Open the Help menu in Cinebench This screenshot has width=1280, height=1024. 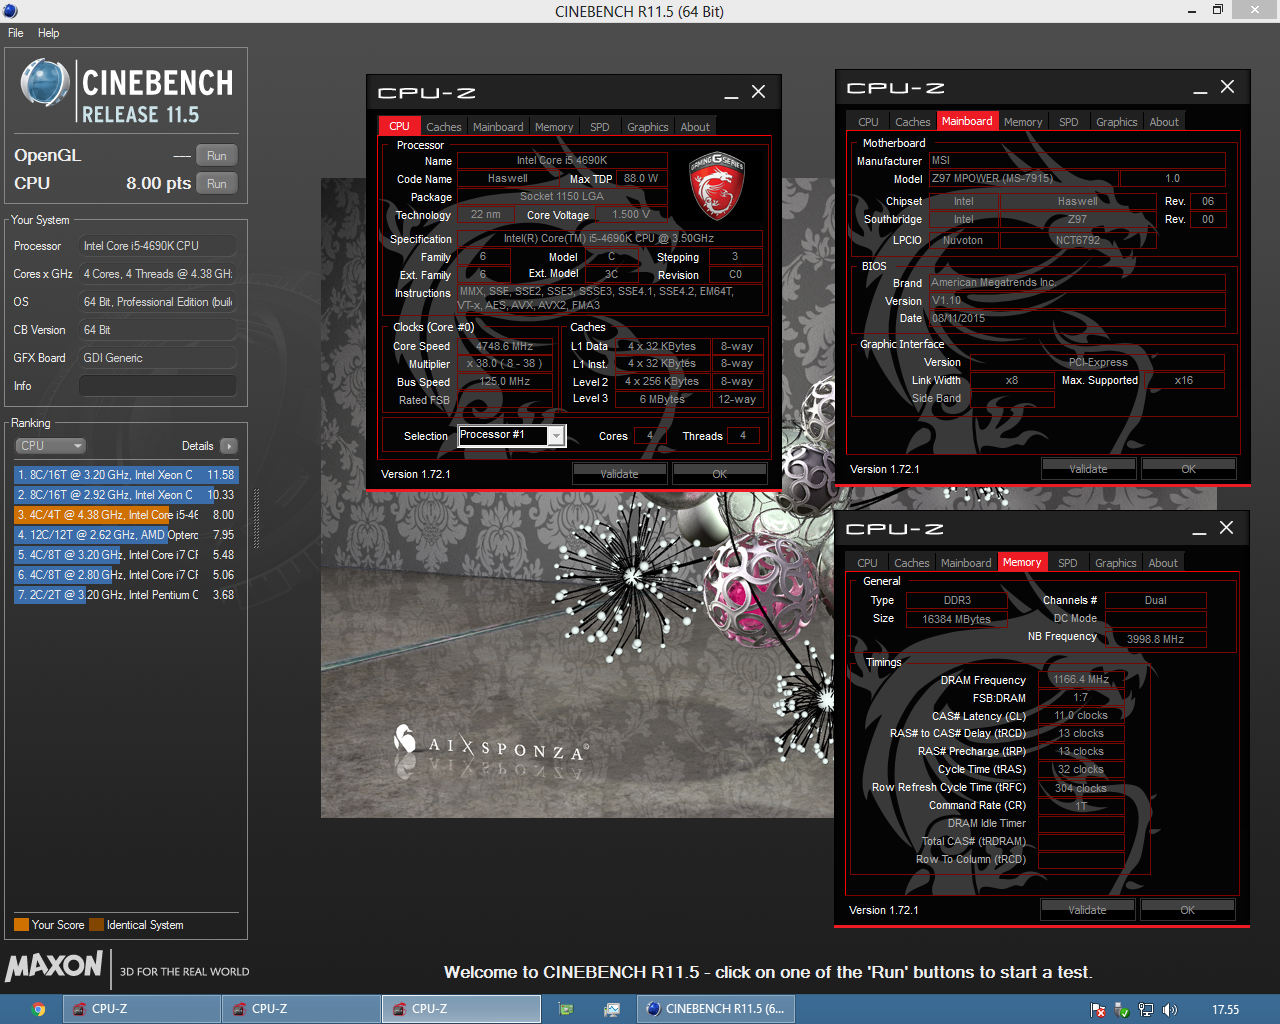(48, 33)
